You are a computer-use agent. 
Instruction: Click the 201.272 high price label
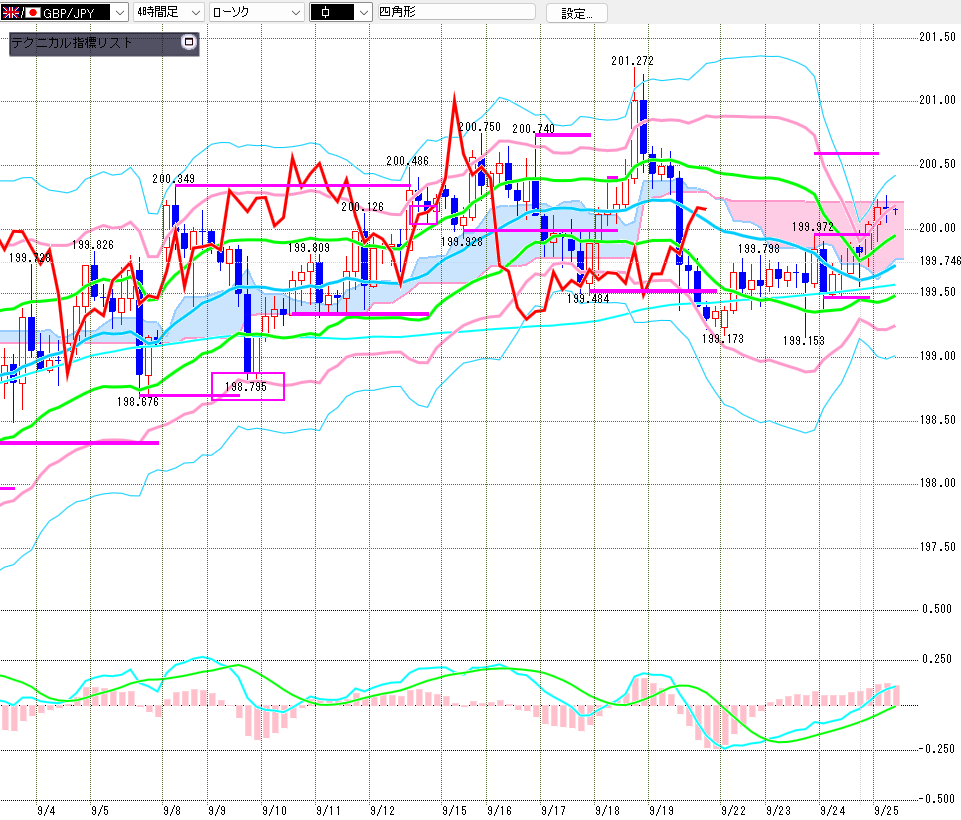(x=632, y=61)
